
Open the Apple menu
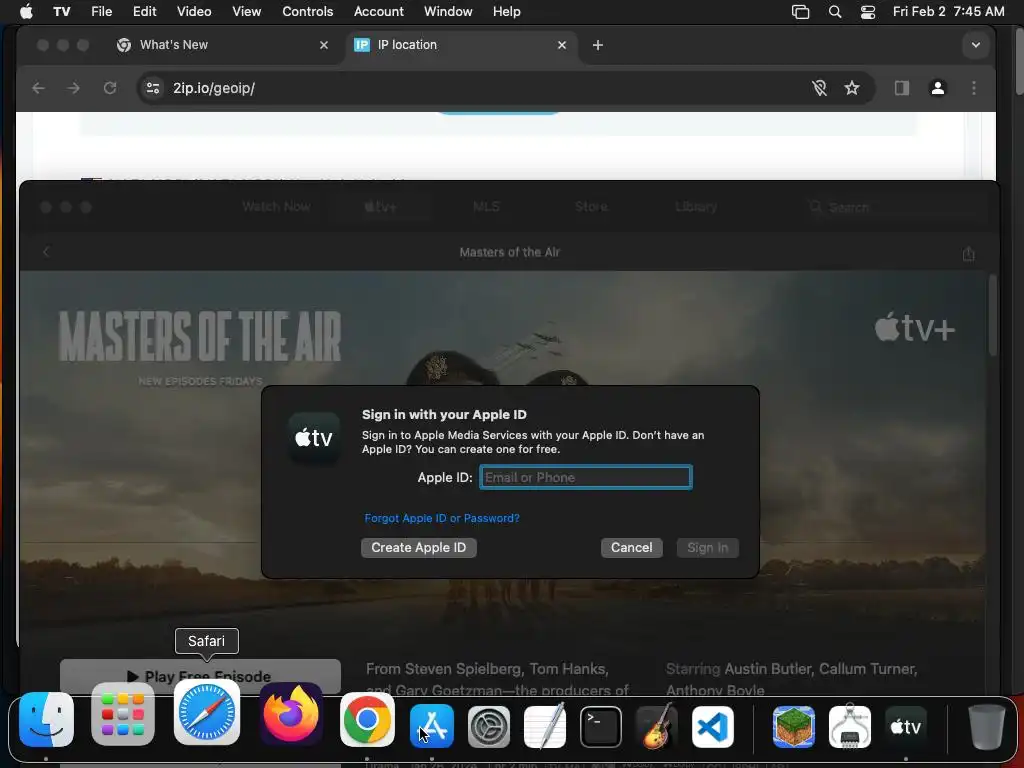pyautogui.click(x=26, y=12)
